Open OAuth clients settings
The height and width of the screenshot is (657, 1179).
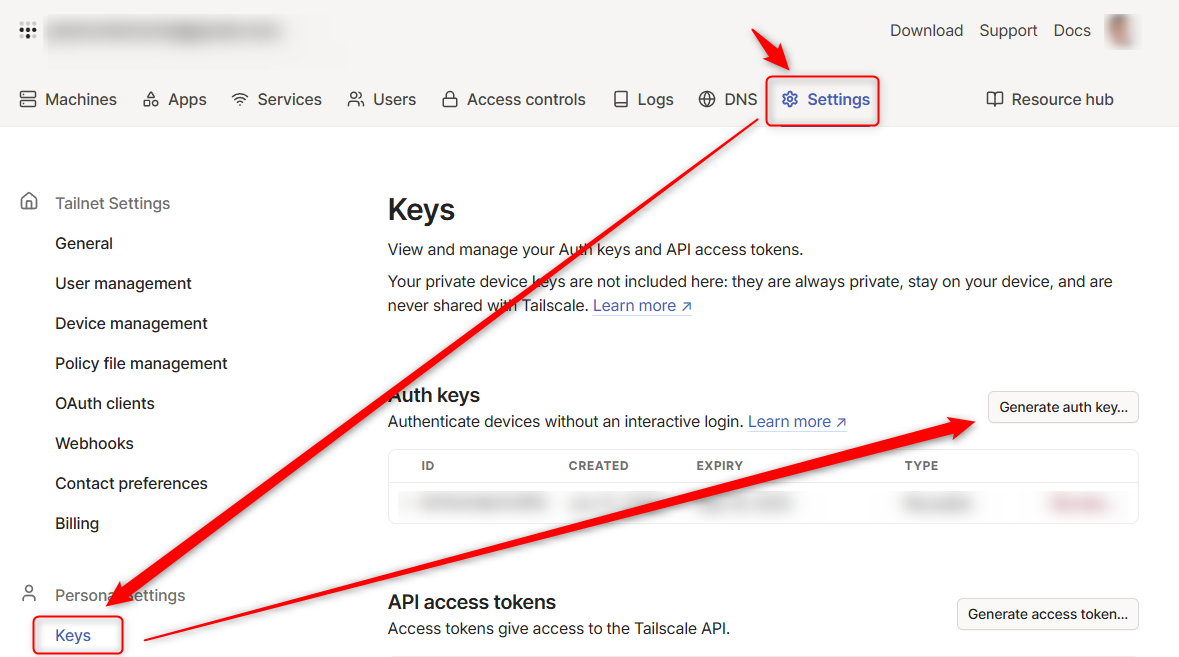point(105,403)
